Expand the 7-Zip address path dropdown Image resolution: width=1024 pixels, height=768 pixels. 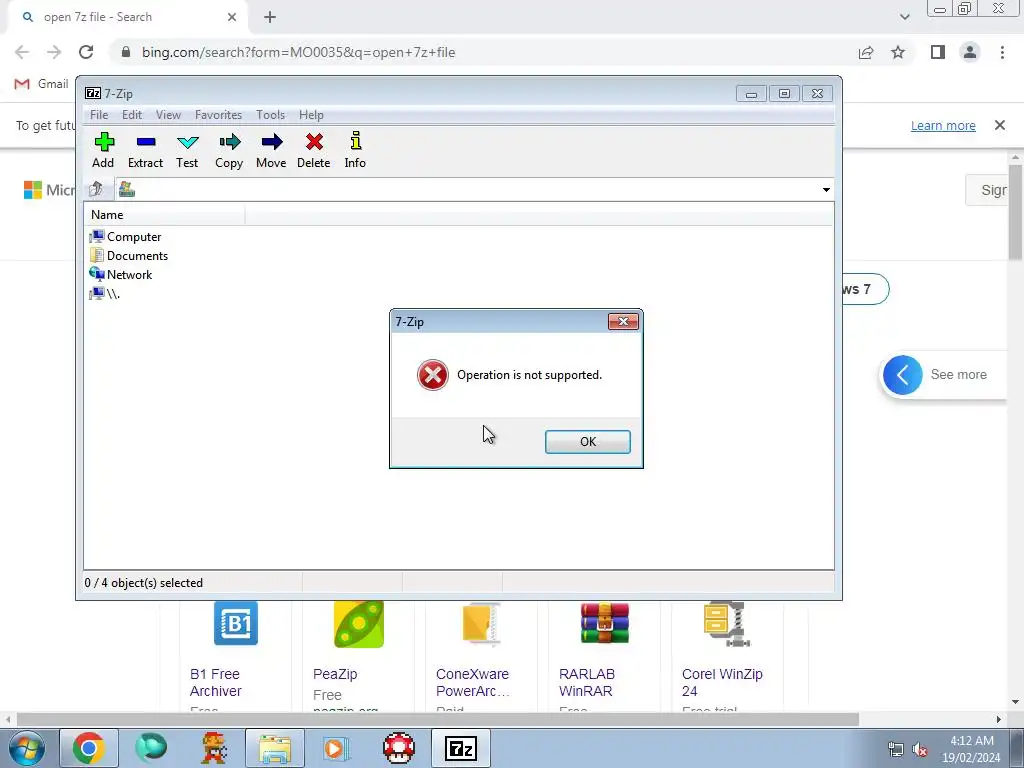[826, 190]
